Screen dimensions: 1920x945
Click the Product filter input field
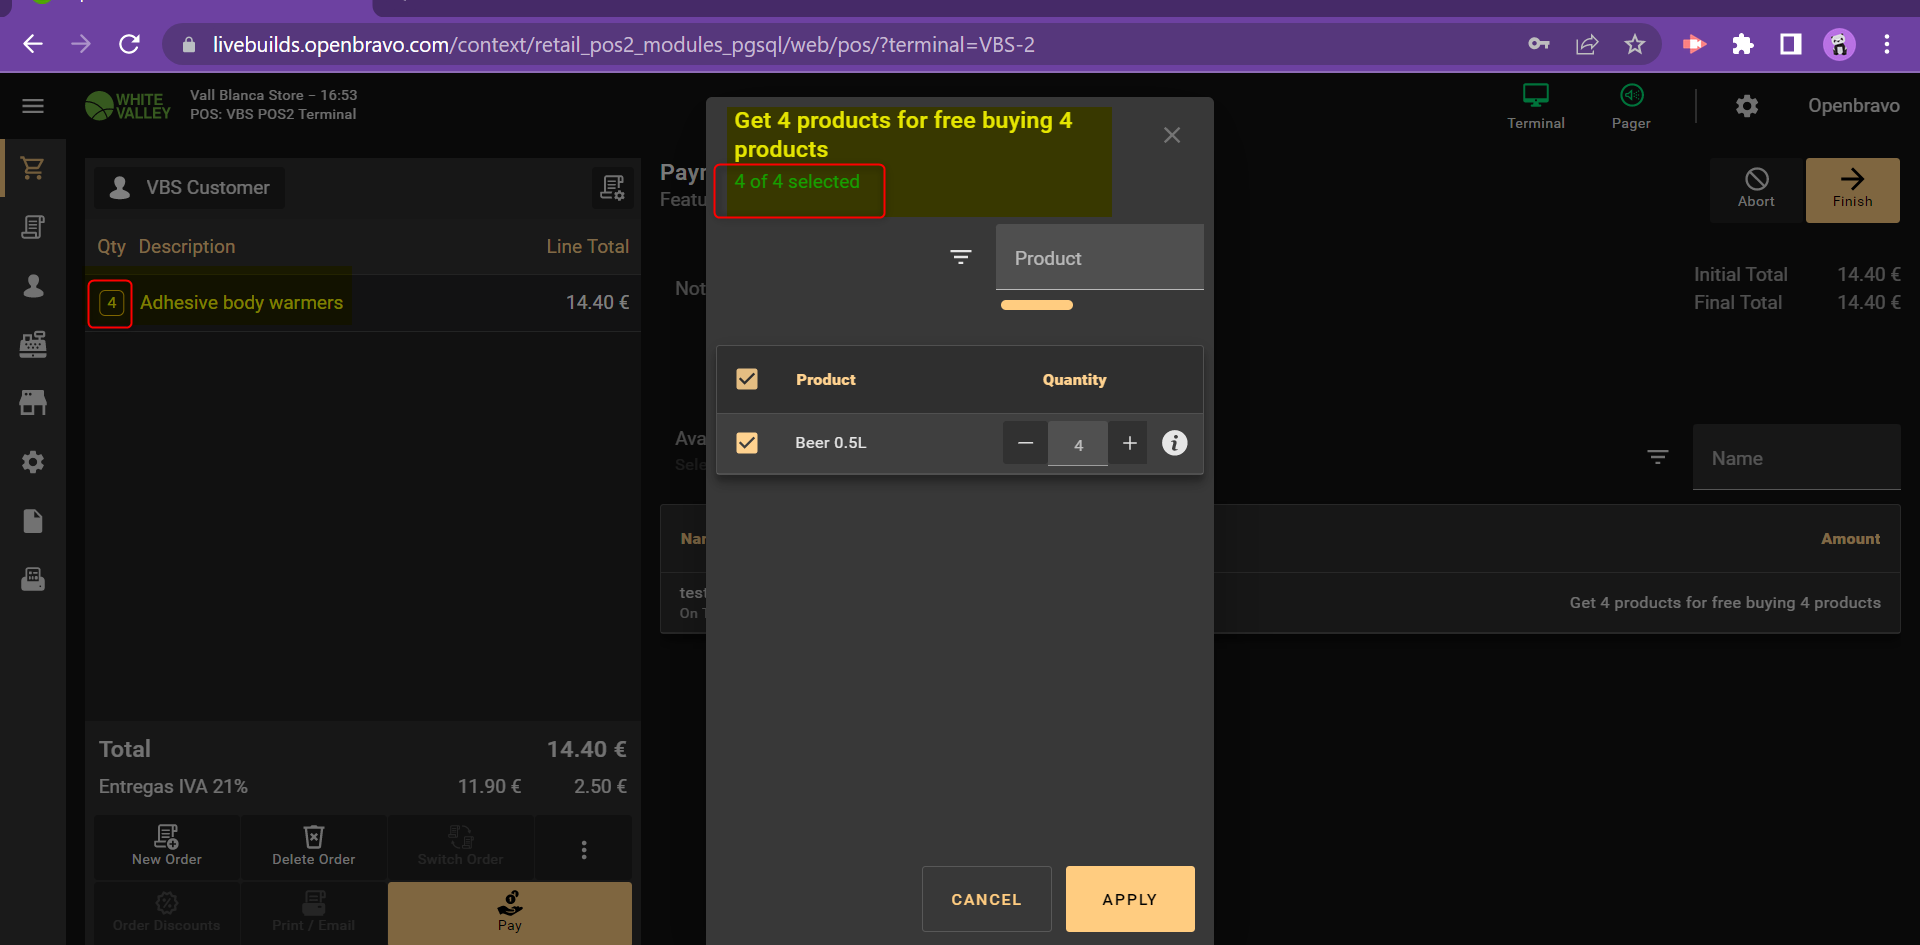(x=1099, y=258)
